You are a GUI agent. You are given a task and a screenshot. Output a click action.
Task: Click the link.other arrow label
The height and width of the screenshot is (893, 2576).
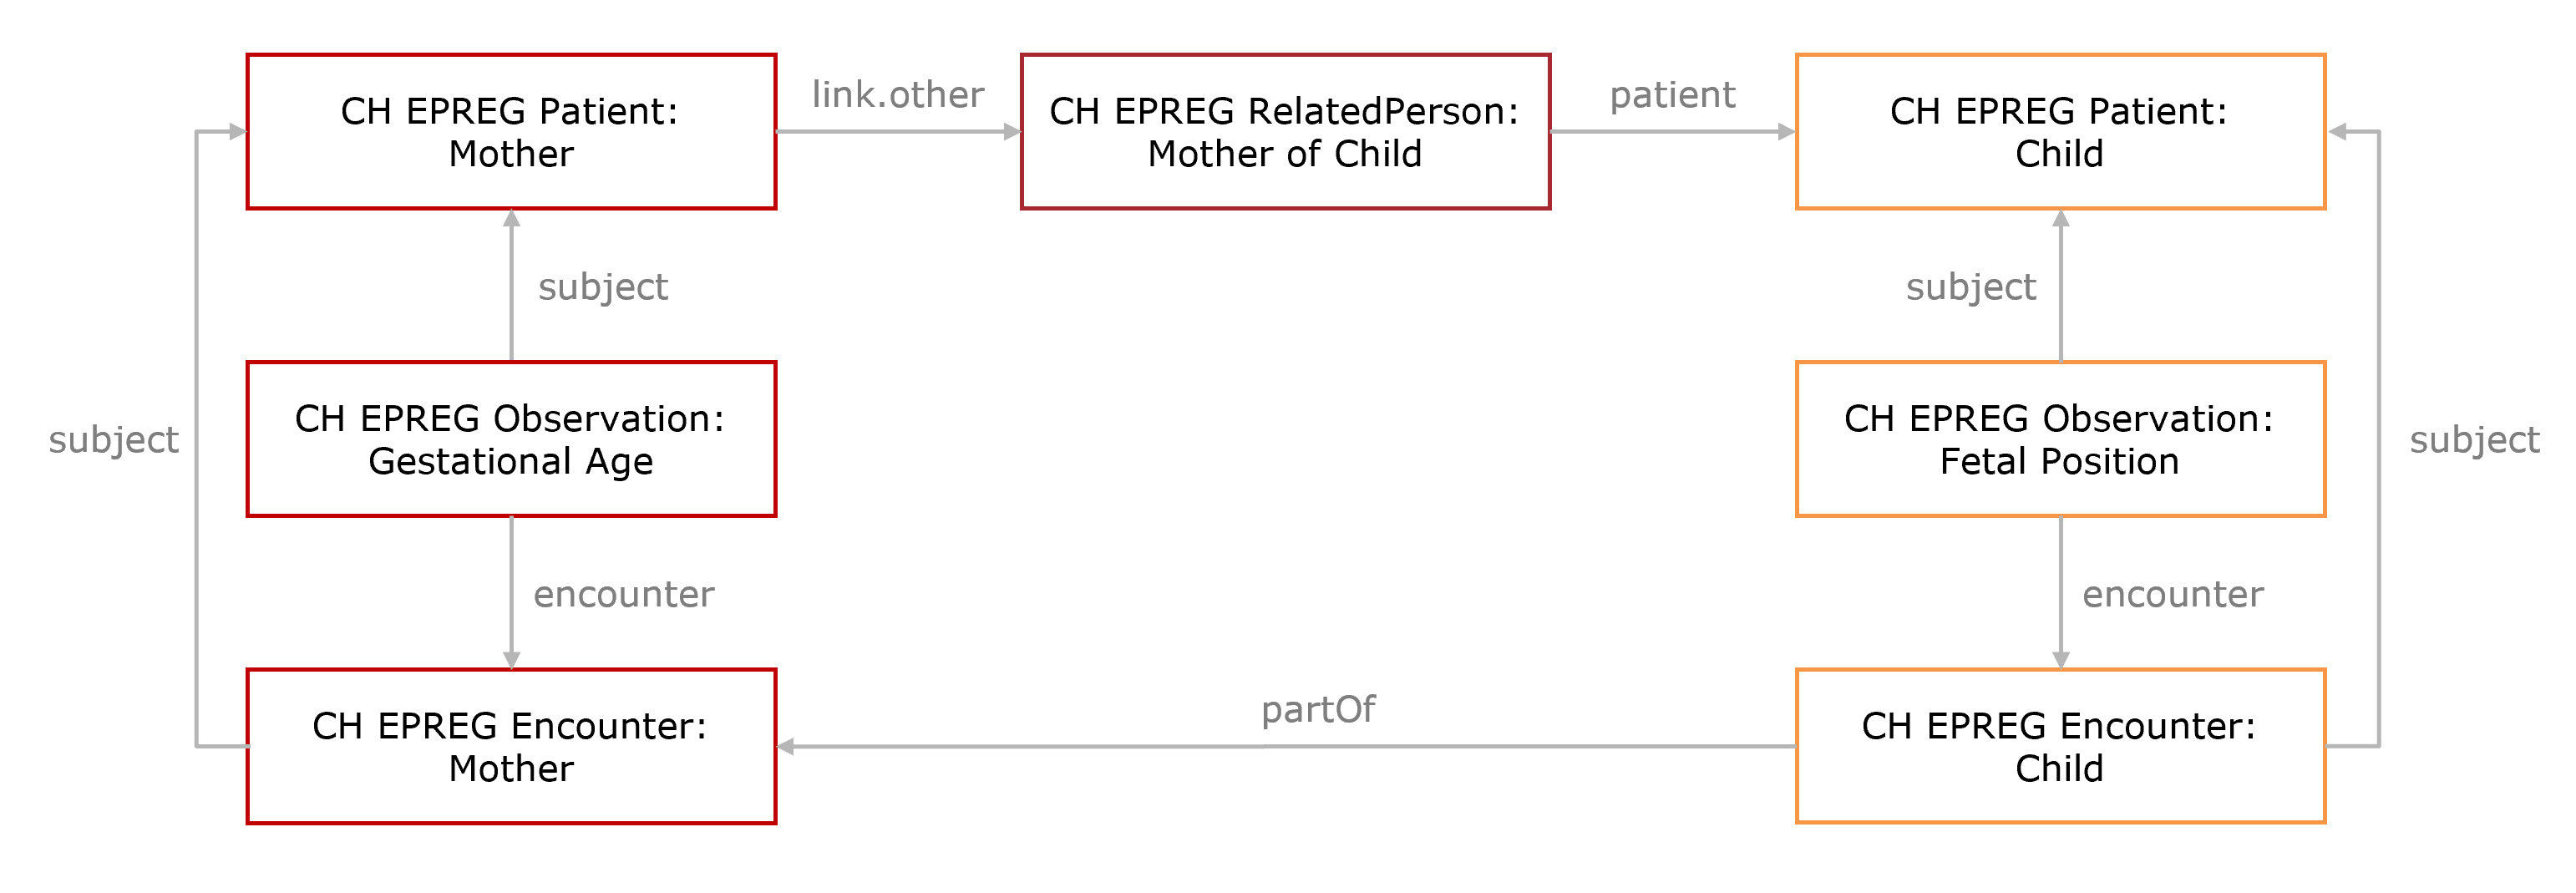point(897,95)
